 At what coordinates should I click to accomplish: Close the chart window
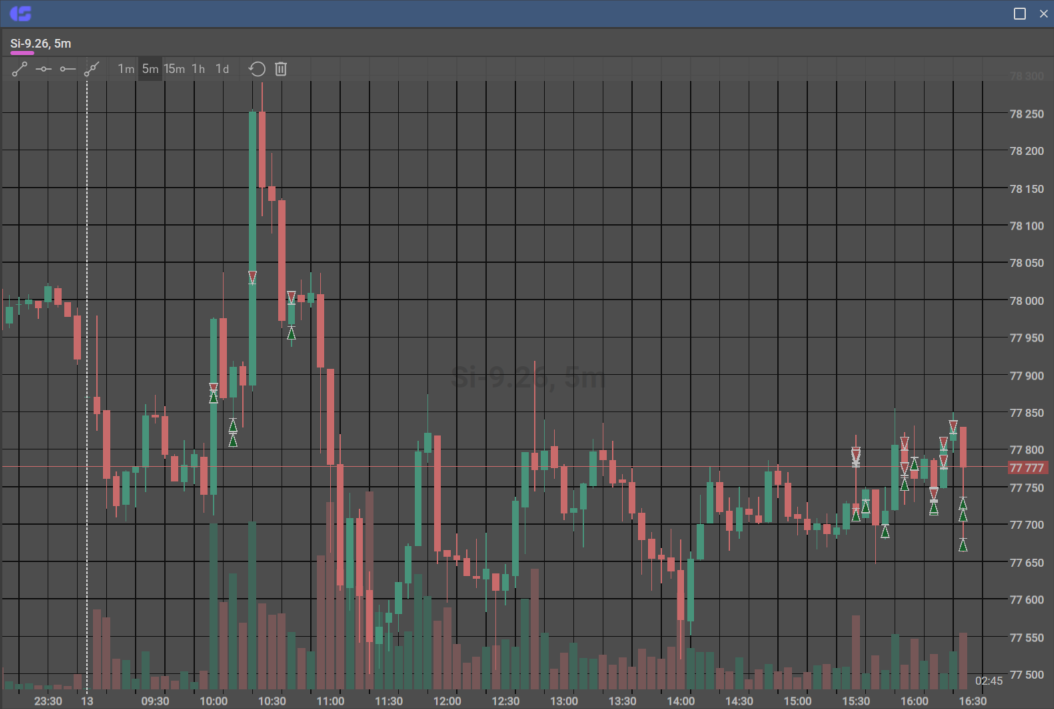click(1043, 13)
